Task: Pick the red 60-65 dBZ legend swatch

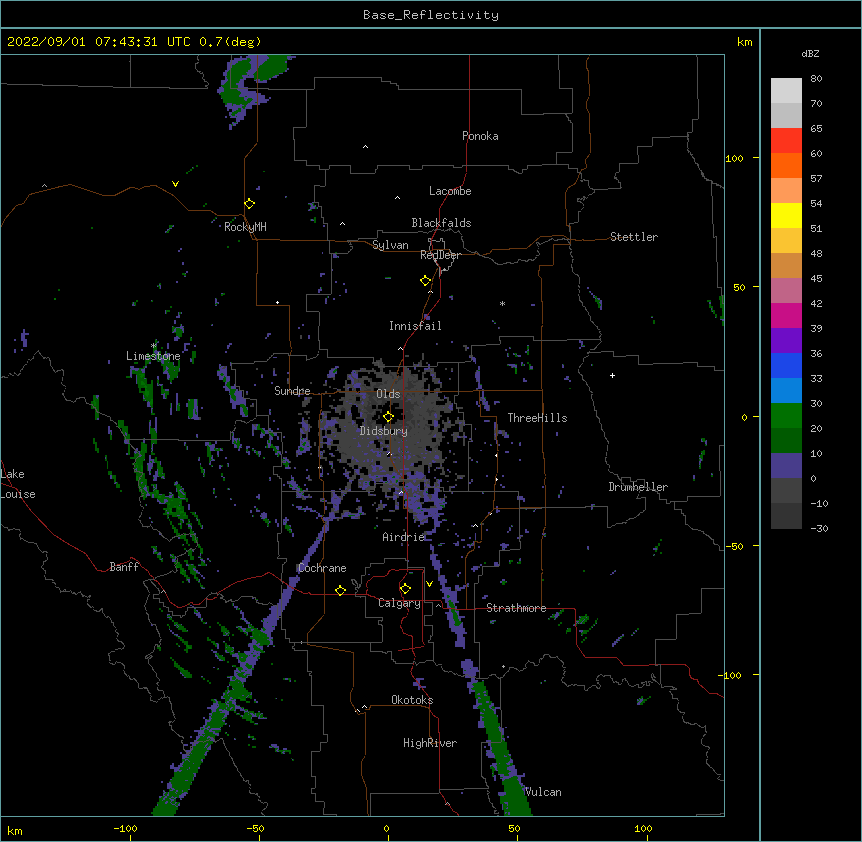Action: pyautogui.click(x=786, y=140)
